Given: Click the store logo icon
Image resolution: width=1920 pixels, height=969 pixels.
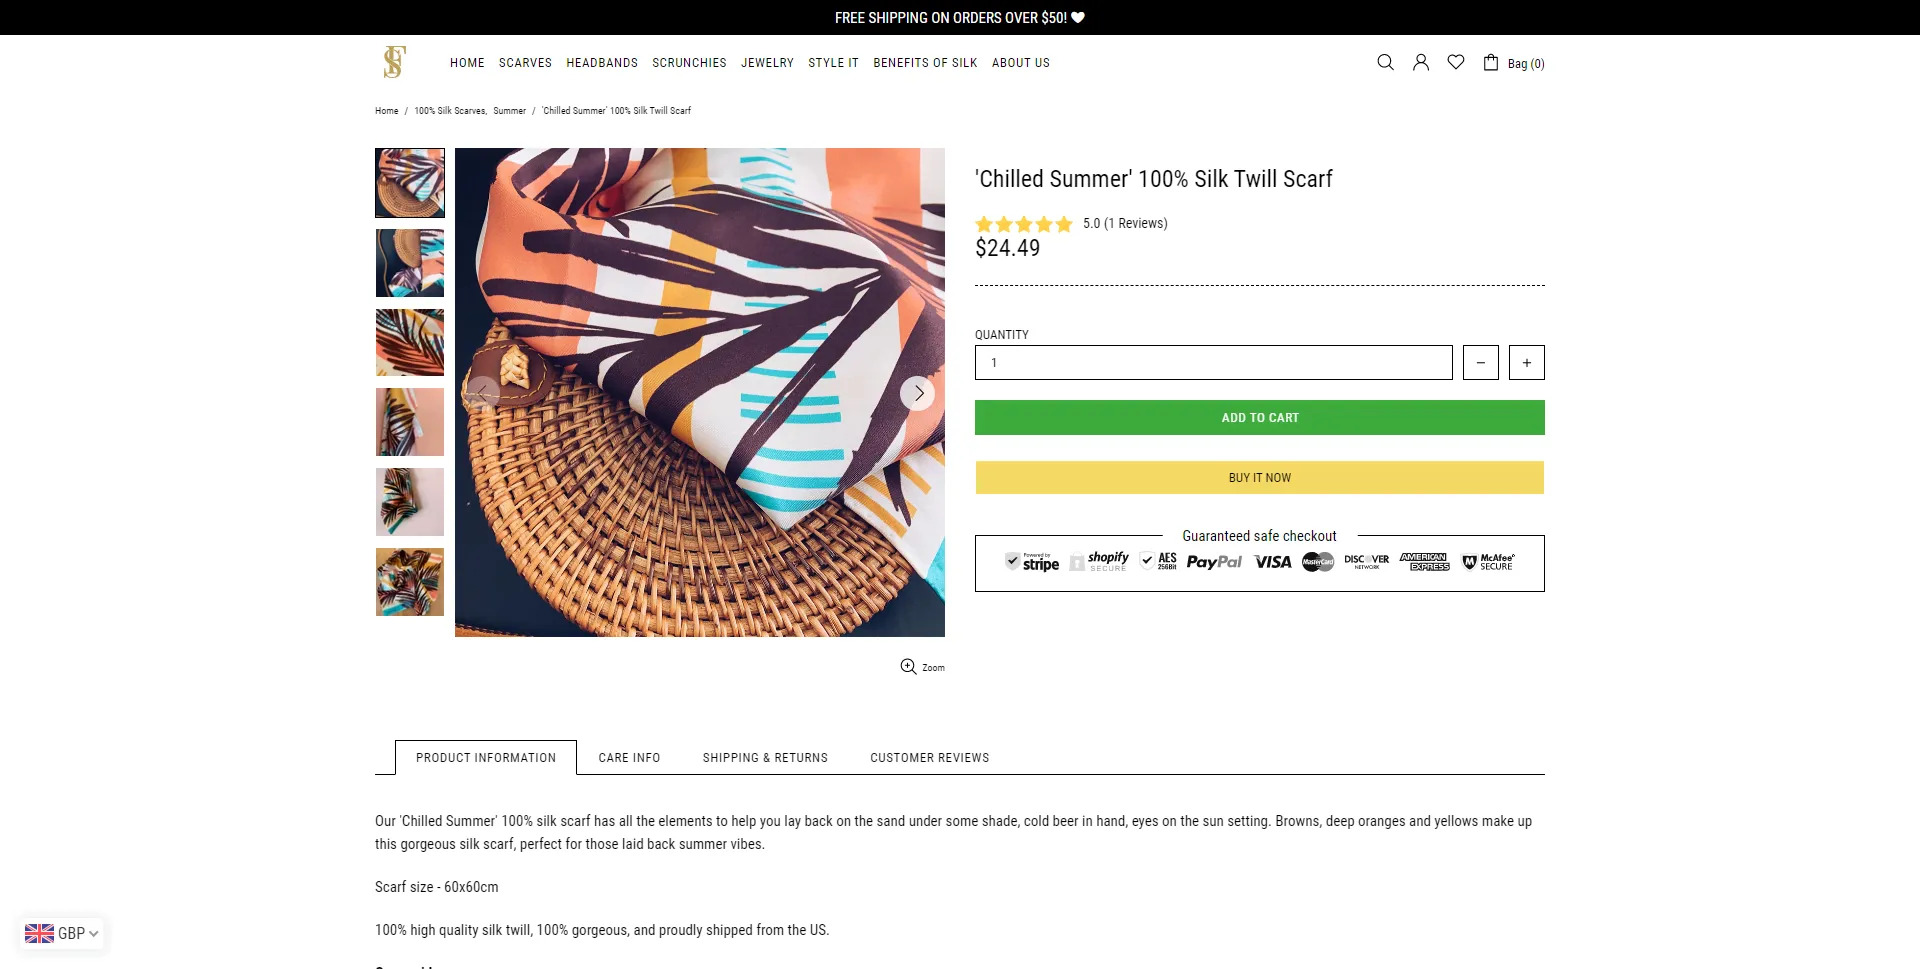Looking at the screenshot, I should (x=394, y=62).
